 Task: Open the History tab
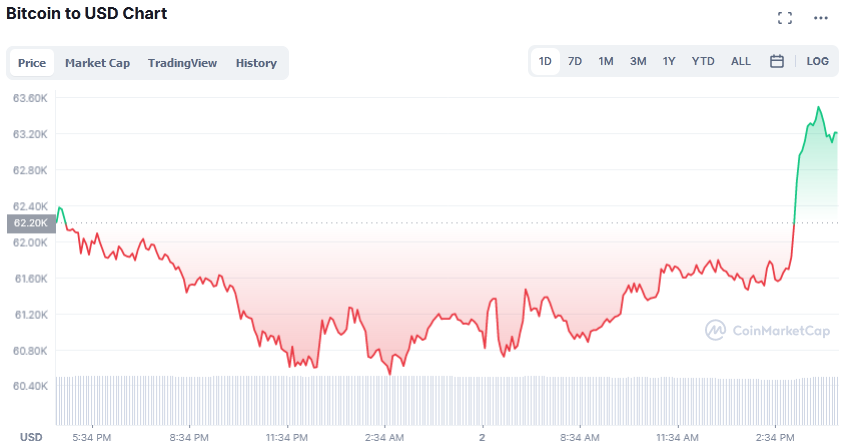coord(256,63)
